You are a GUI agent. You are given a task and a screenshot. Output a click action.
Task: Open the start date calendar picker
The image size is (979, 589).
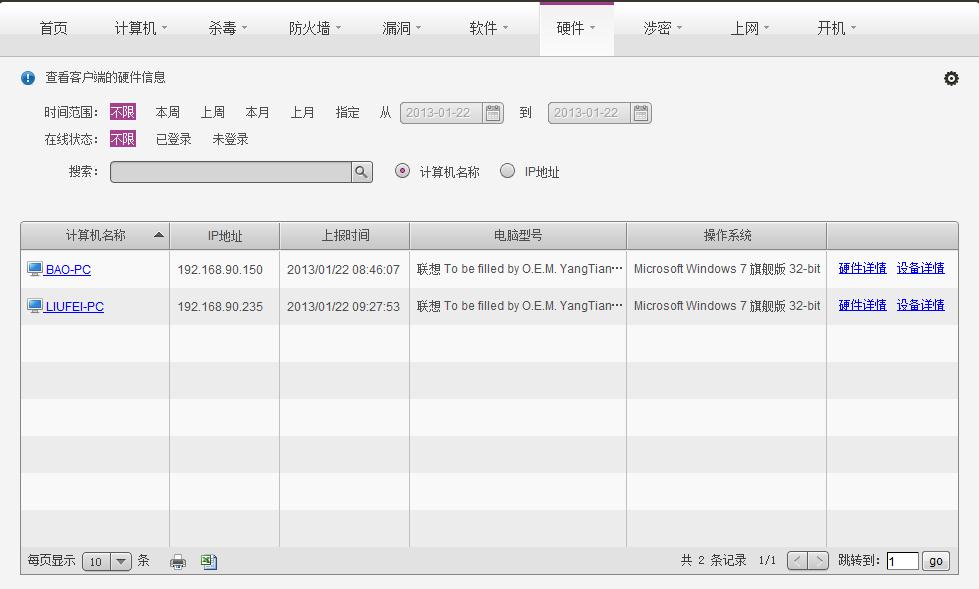click(493, 113)
